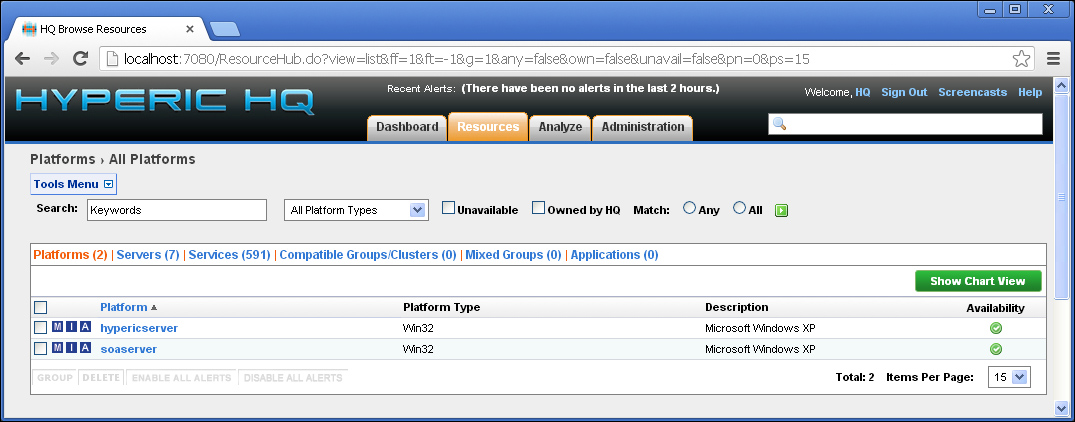Click the browser back arrow
The image size is (1075, 422).
point(22,59)
